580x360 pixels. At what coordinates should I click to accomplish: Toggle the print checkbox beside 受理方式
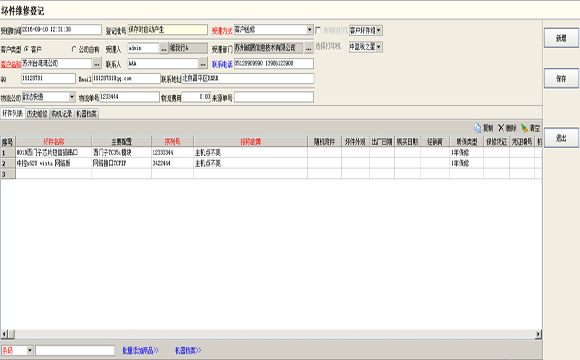click(x=318, y=30)
